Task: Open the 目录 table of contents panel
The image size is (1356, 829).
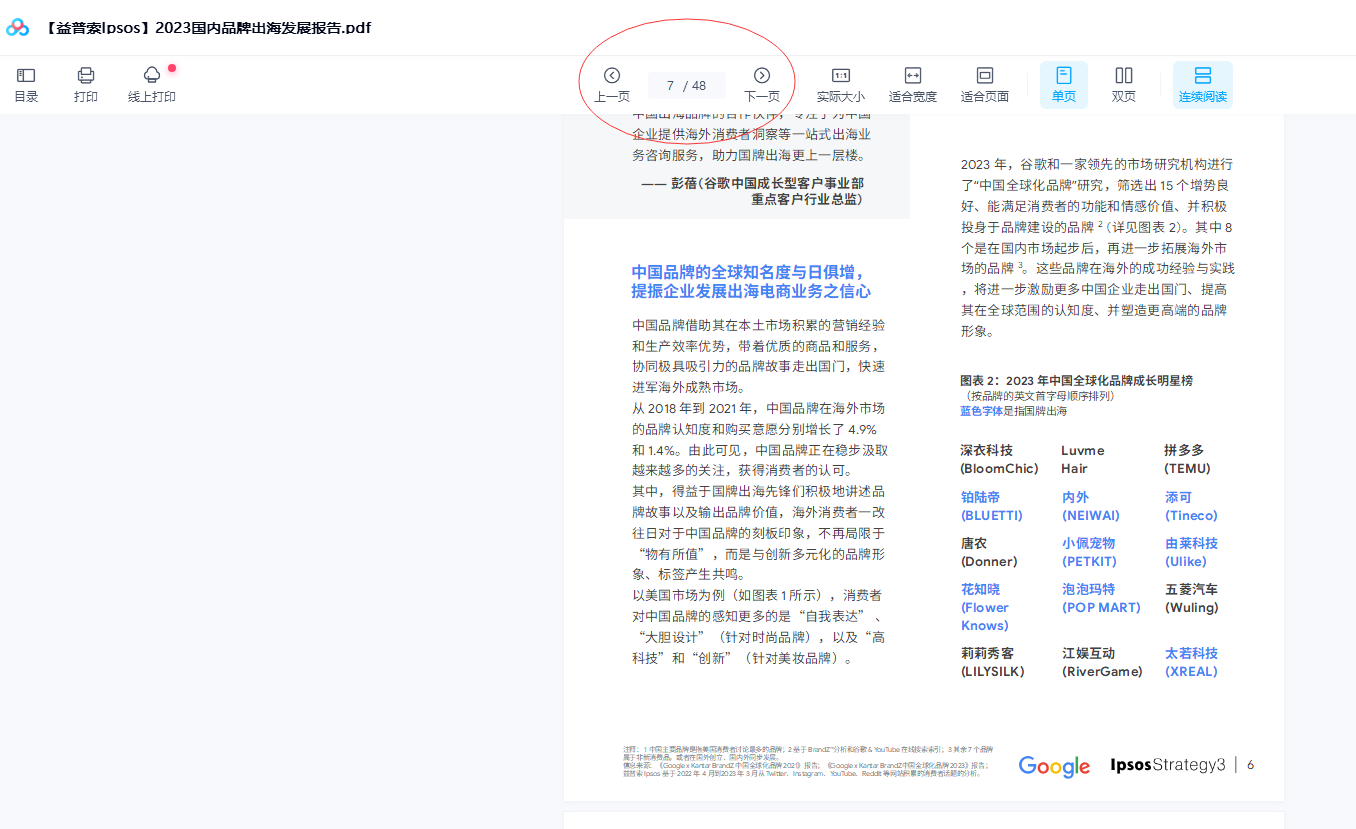Action: (x=26, y=84)
